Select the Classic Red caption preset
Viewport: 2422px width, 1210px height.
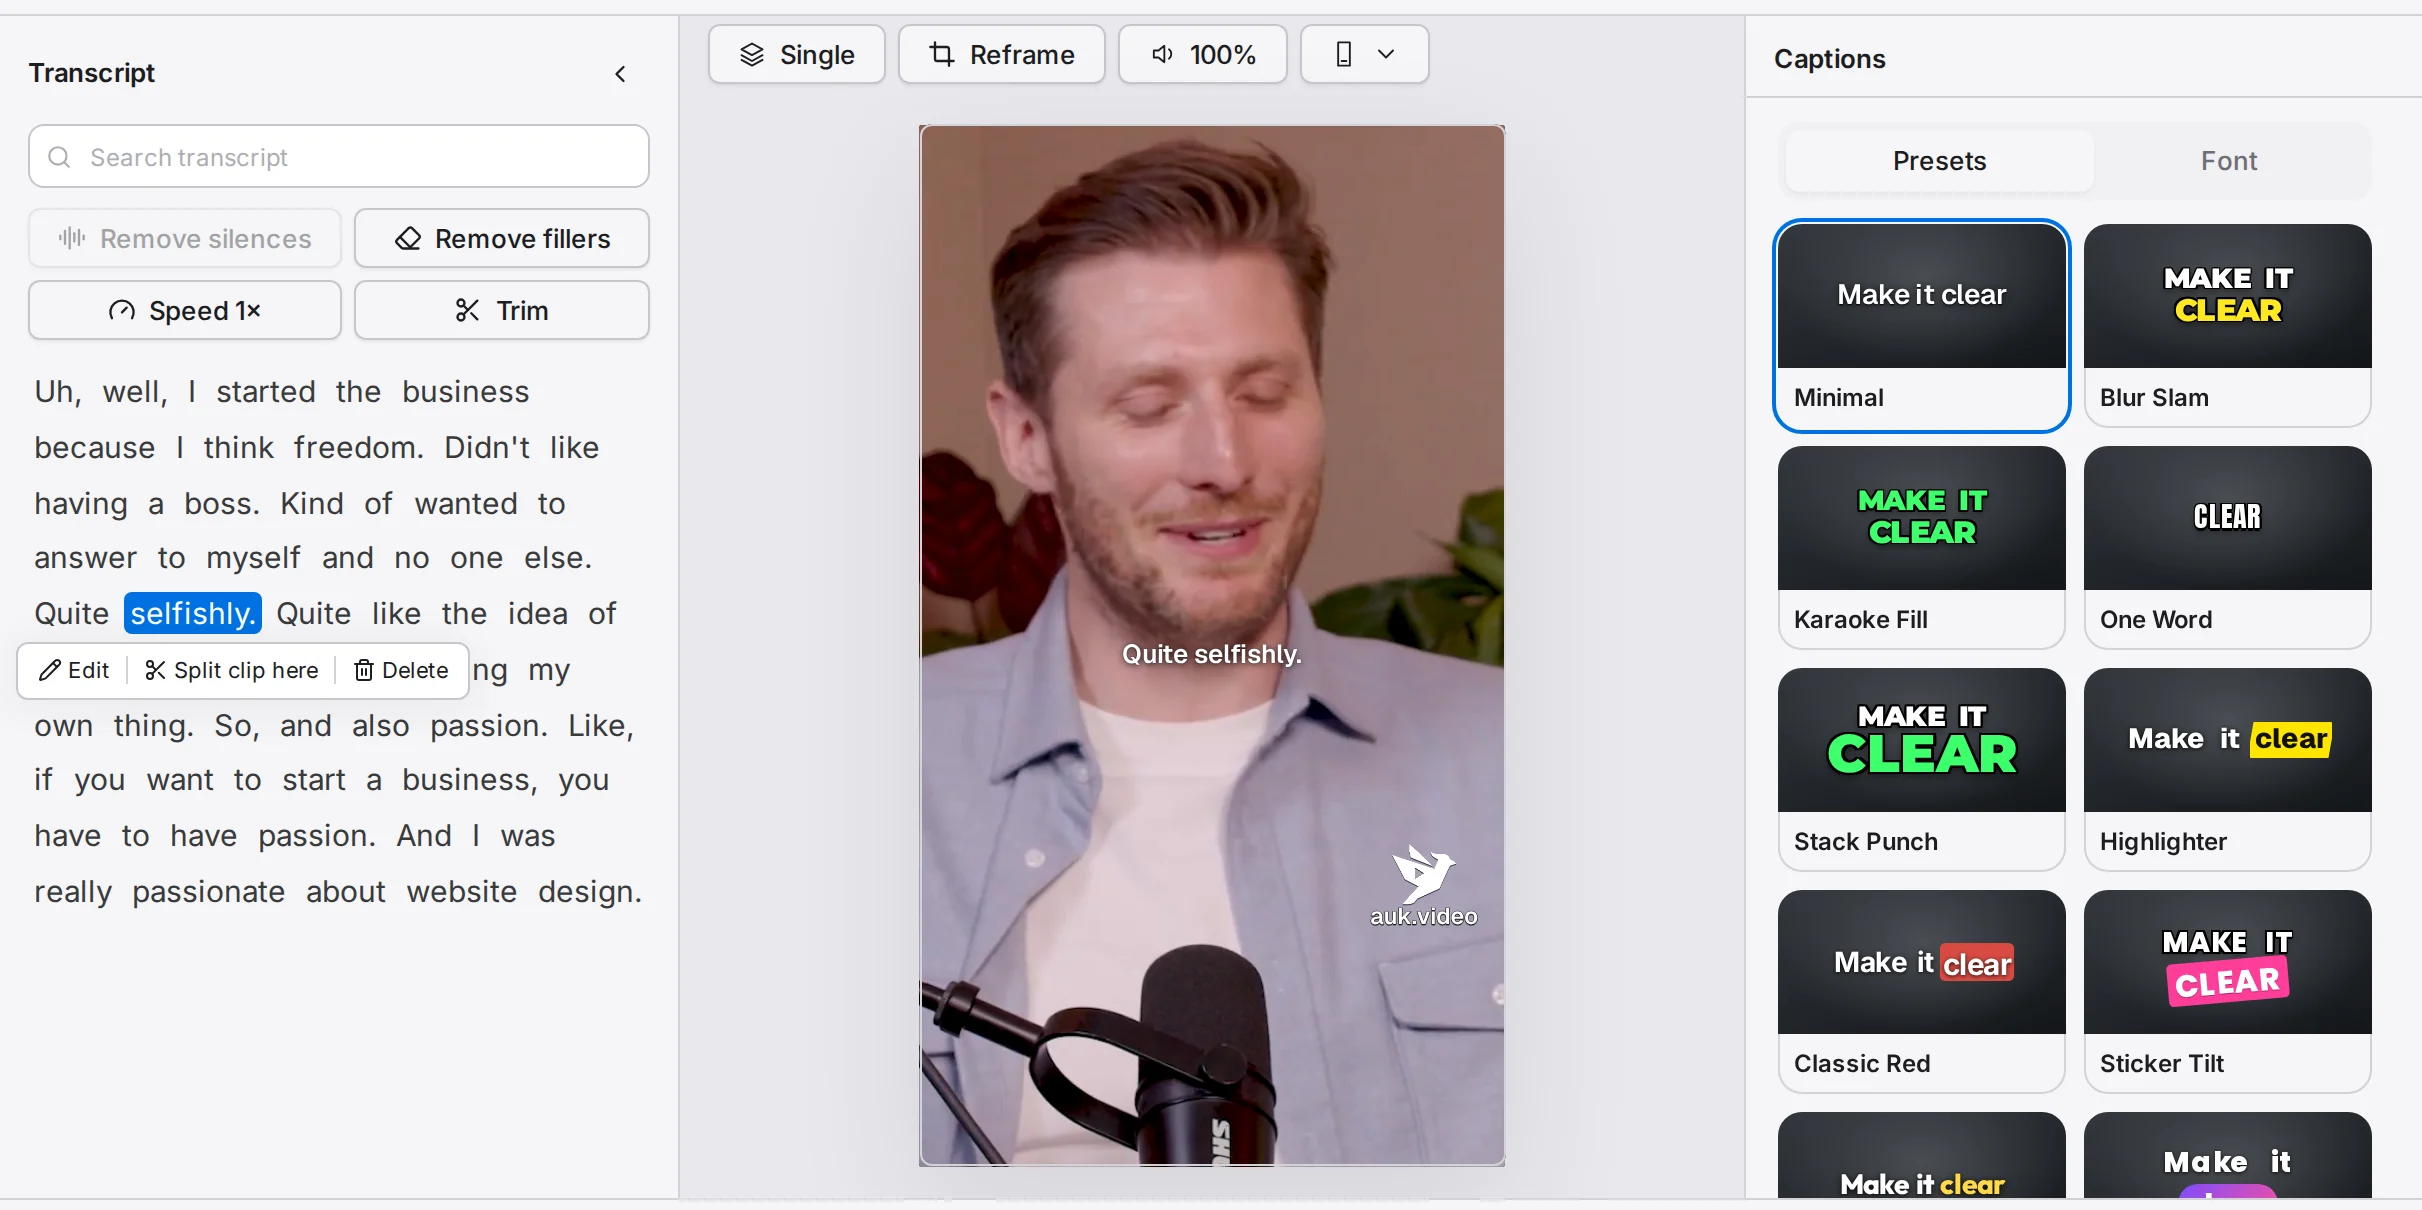pyautogui.click(x=1922, y=992)
